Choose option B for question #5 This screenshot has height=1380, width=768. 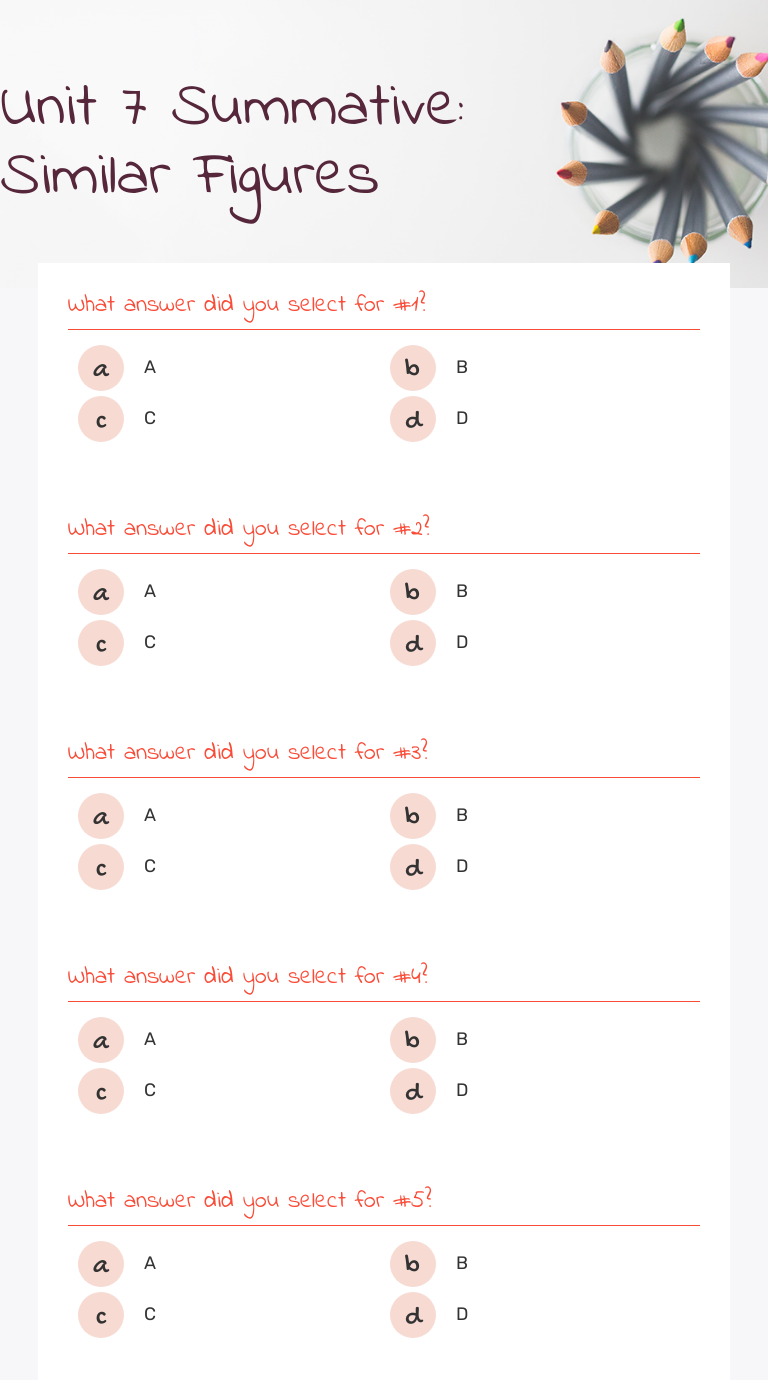click(x=413, y=1264)
